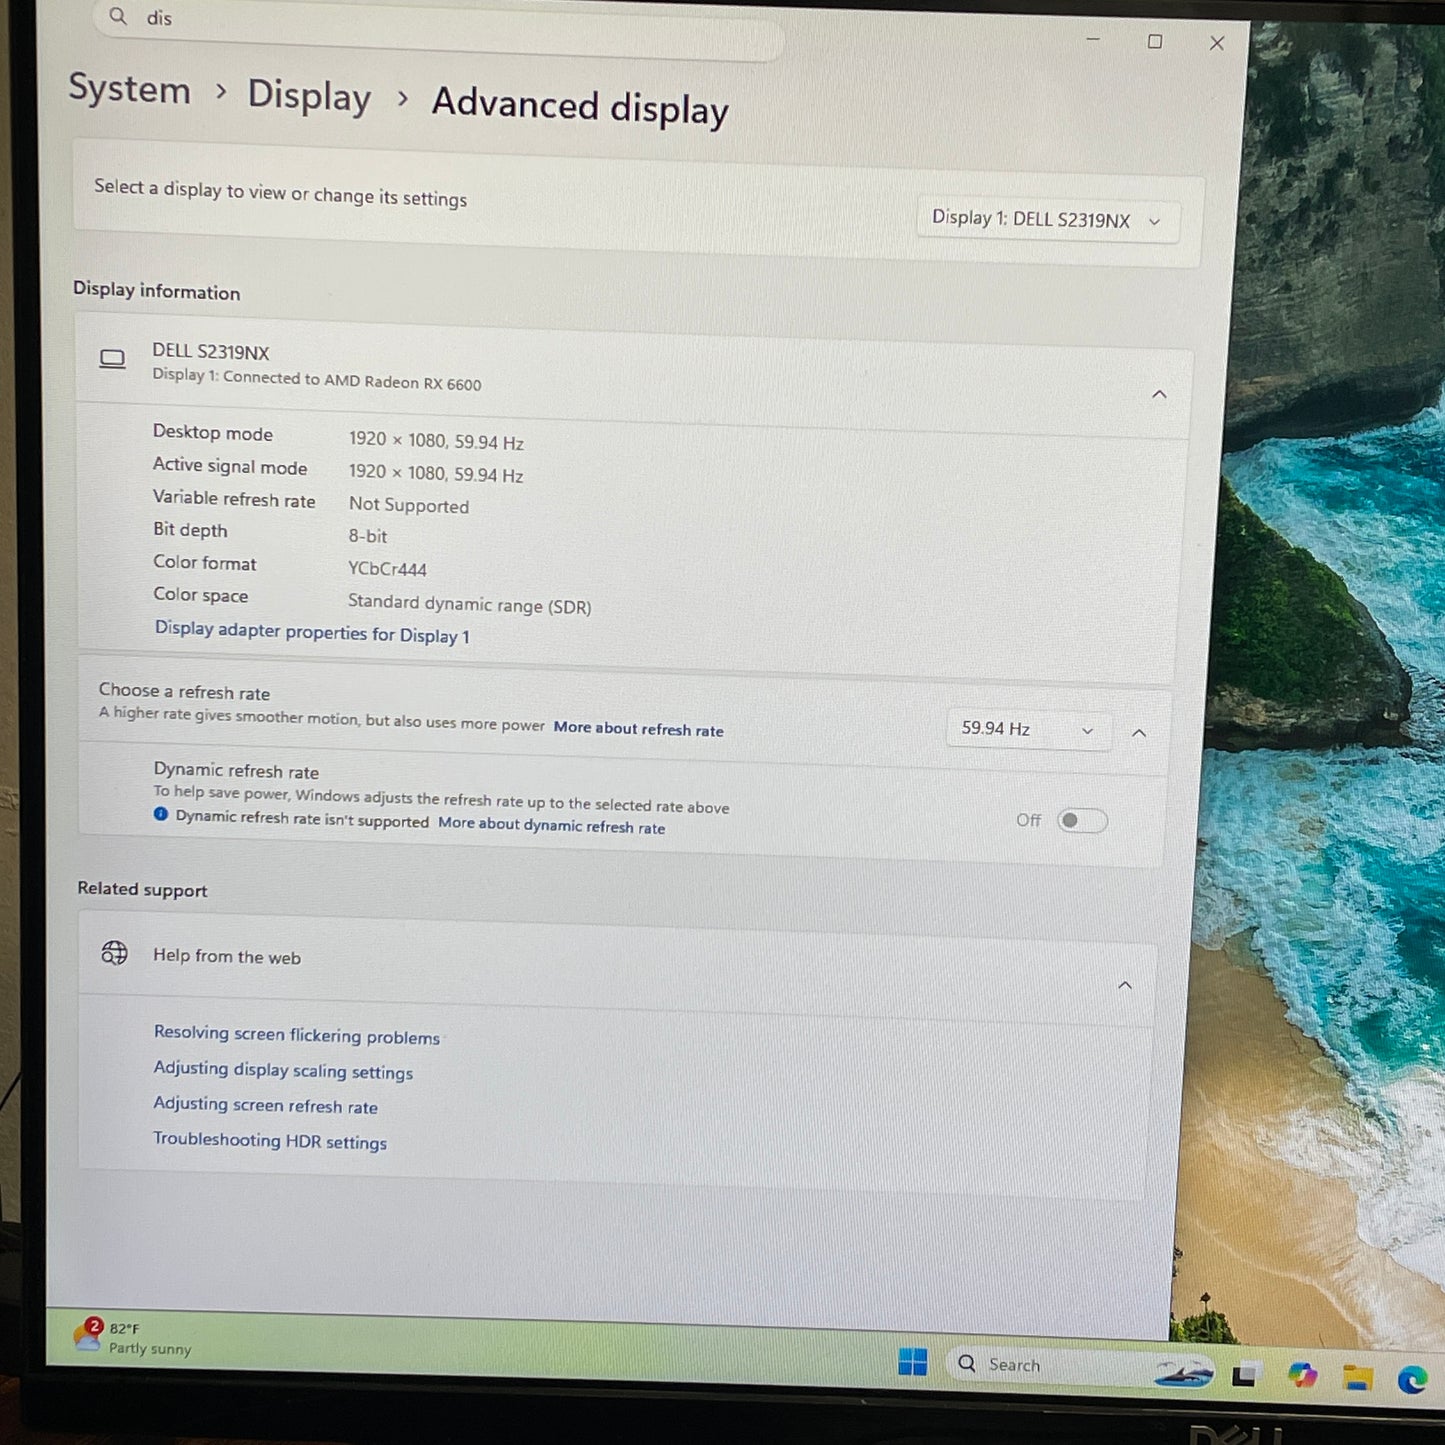Open Troubleshooting HDR settings help link
The height and width of the screenshot is (1445, 1445).
click(270, 1140)
